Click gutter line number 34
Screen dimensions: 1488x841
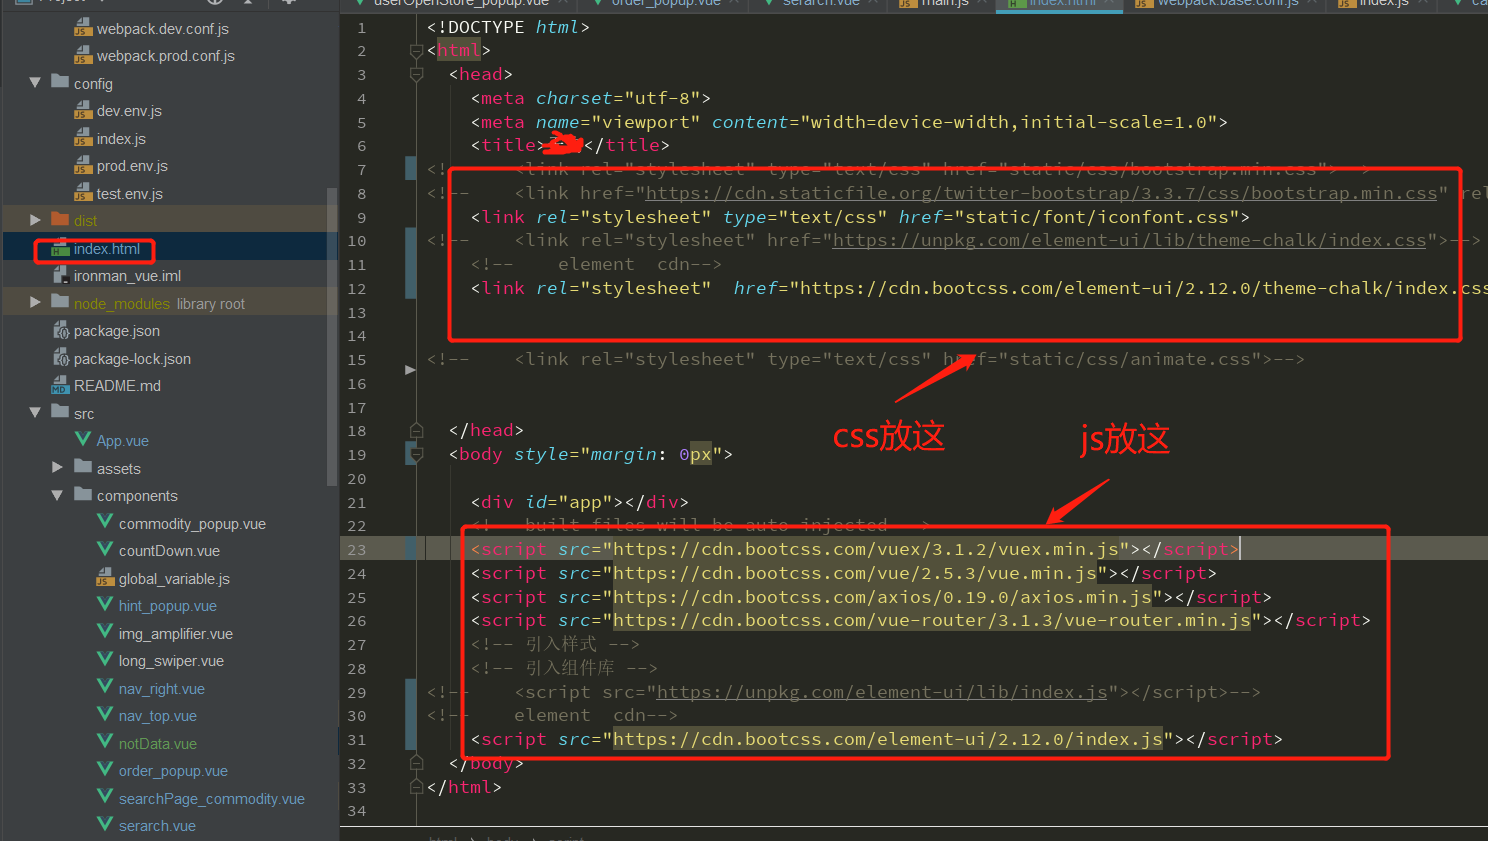pyautogui.click(x=357, y=811)
